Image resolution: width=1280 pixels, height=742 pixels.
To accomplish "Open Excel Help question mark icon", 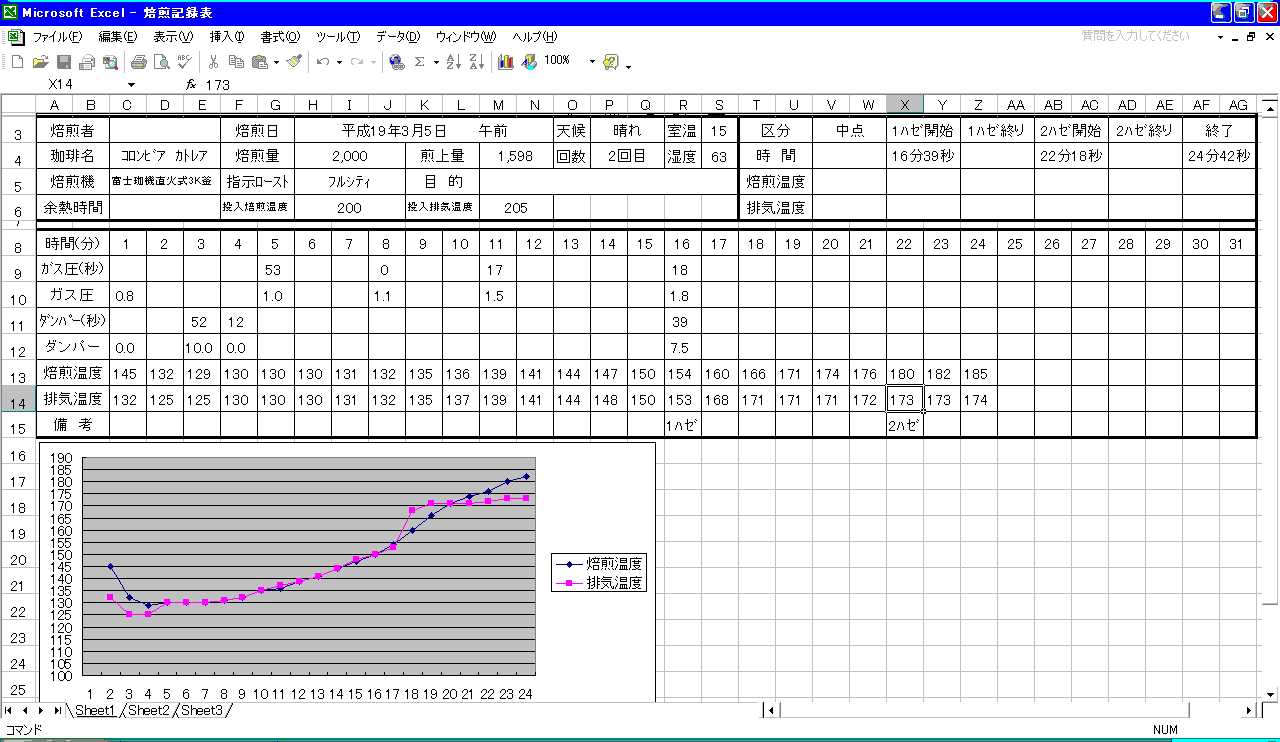I will [x=611, y=62].
